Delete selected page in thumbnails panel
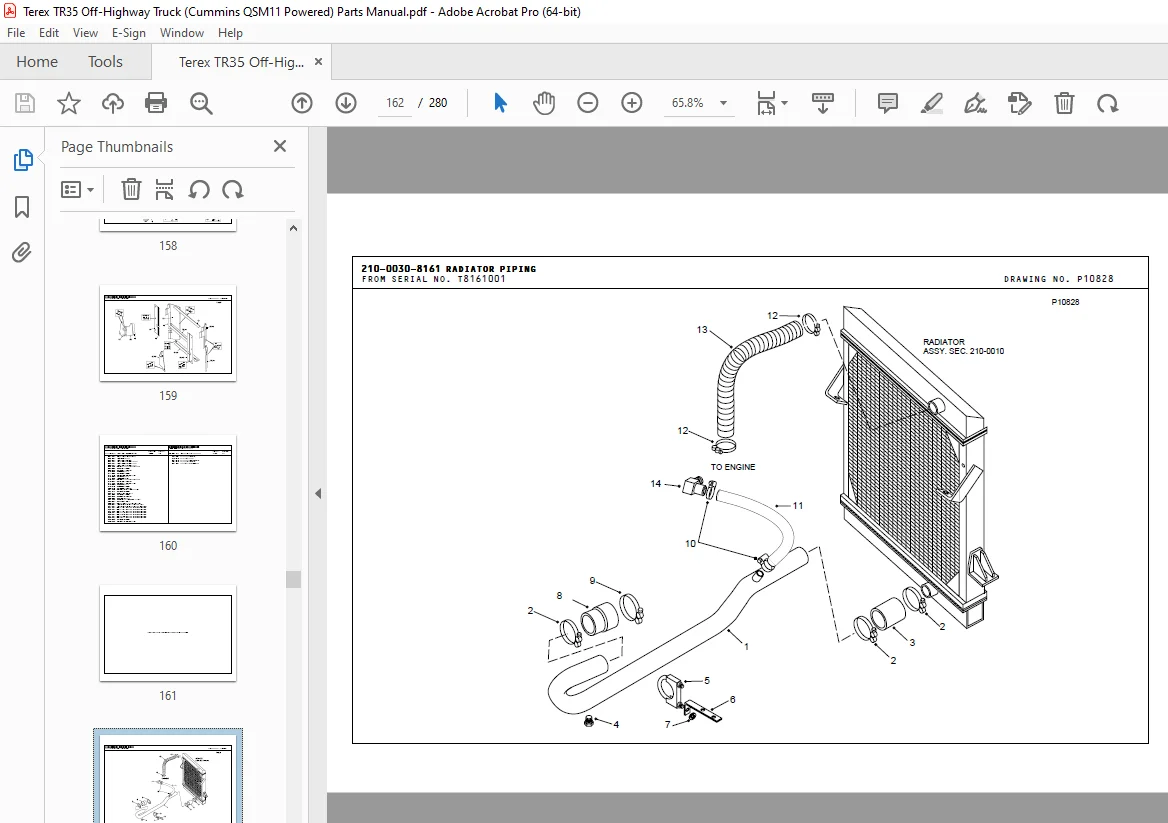The image size is (1168, 823). click(131, 189)
